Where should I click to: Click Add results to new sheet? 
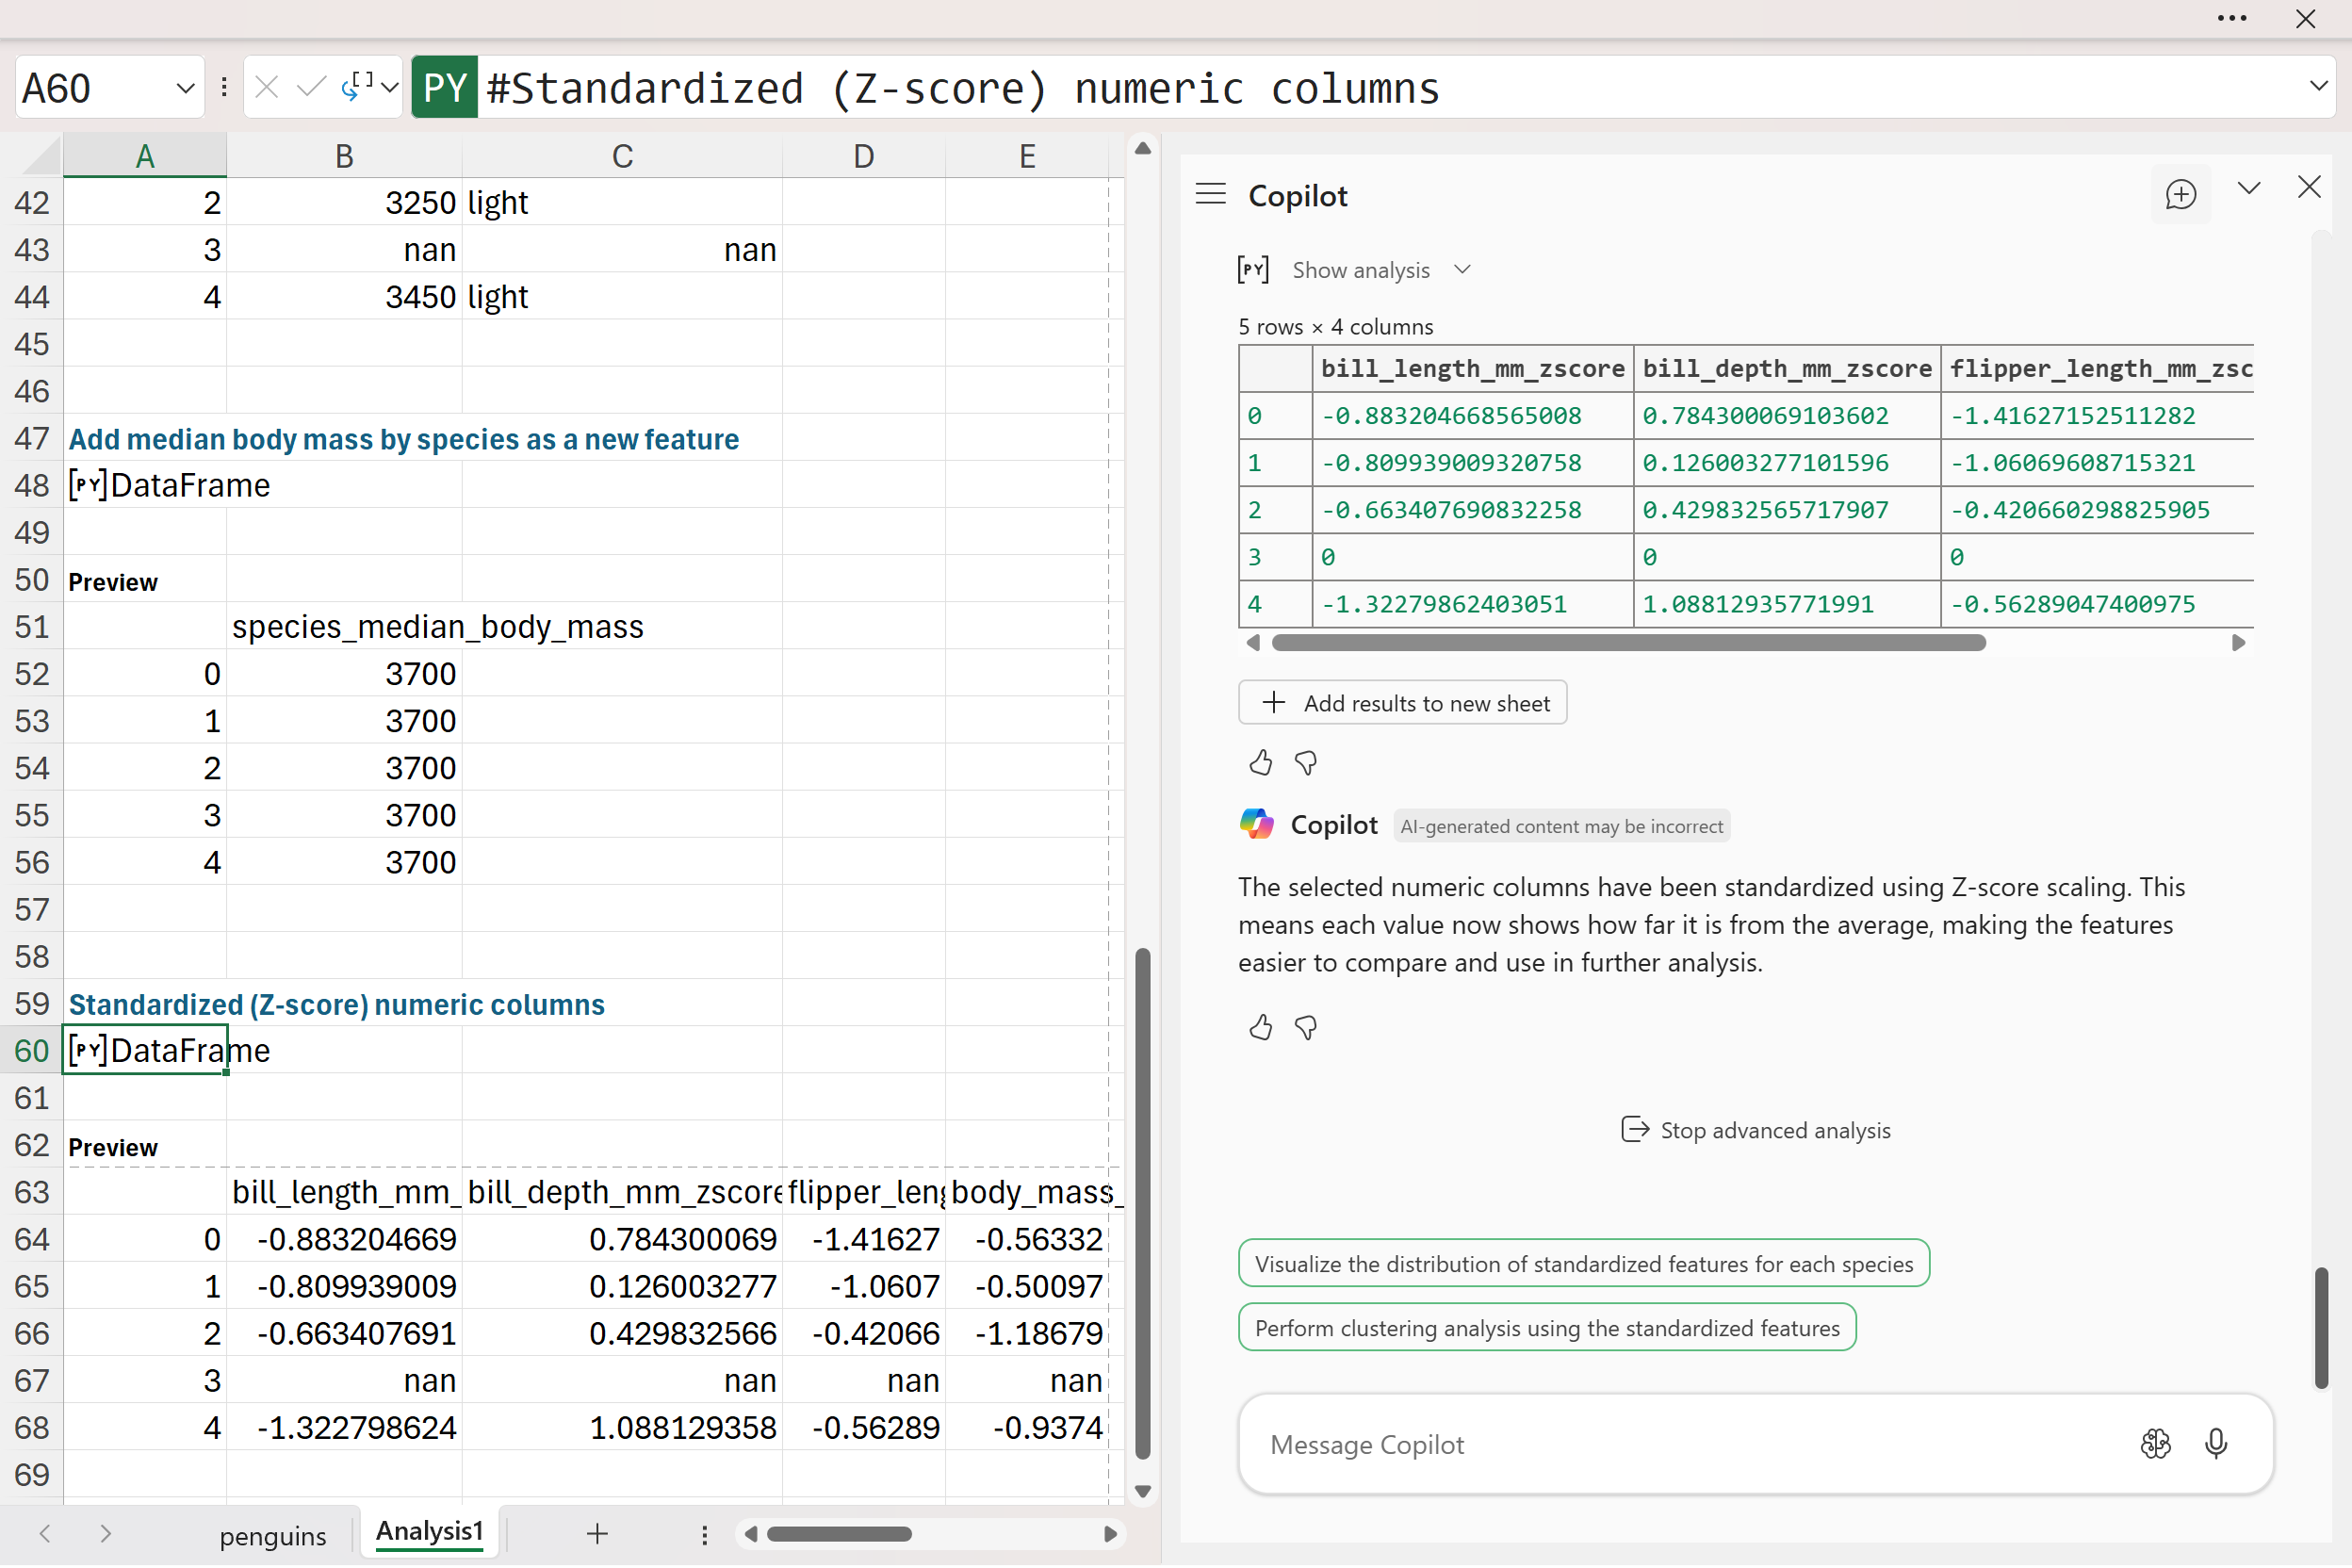[1402, 703]
